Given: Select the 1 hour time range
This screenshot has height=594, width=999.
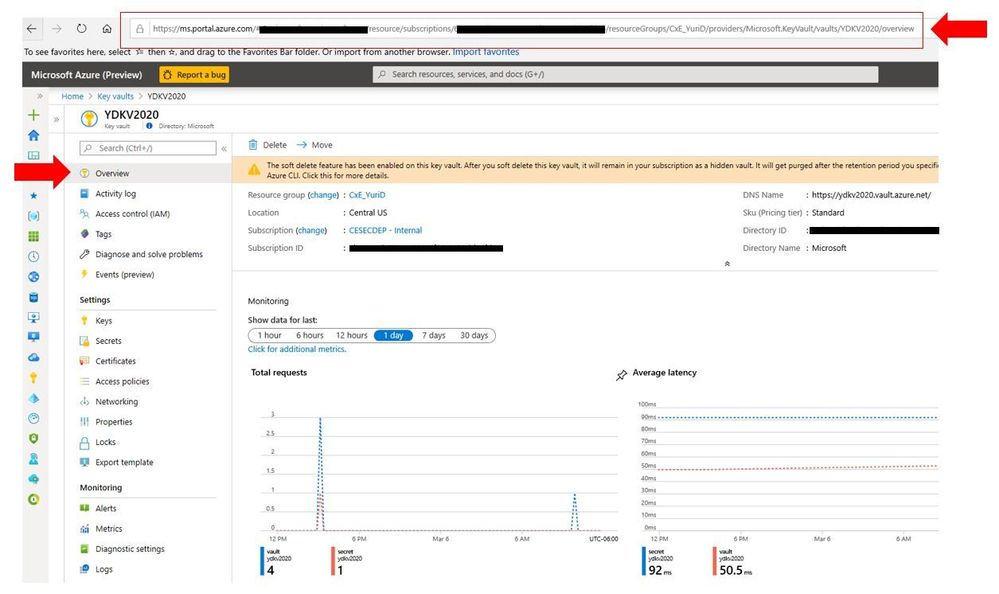Looking at the screenshot, I should tap(269, 335).
